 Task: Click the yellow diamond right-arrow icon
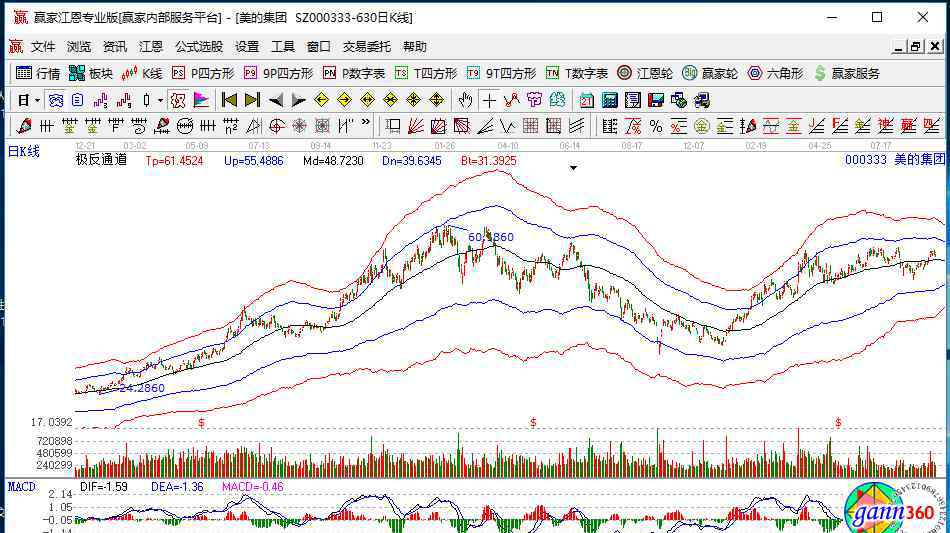[345, 100]
